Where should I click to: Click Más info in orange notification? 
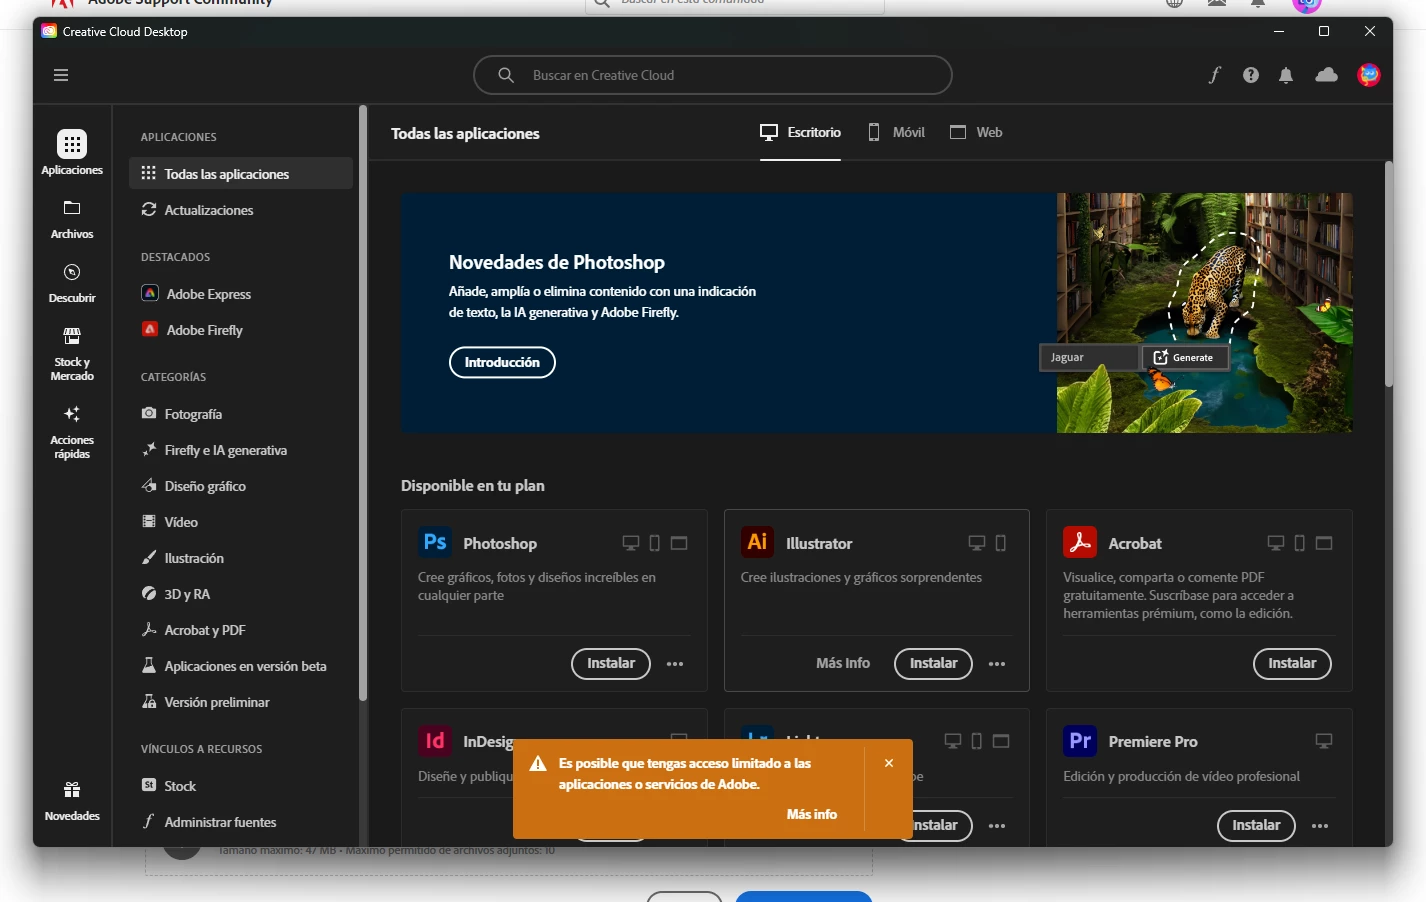[812, 814]
